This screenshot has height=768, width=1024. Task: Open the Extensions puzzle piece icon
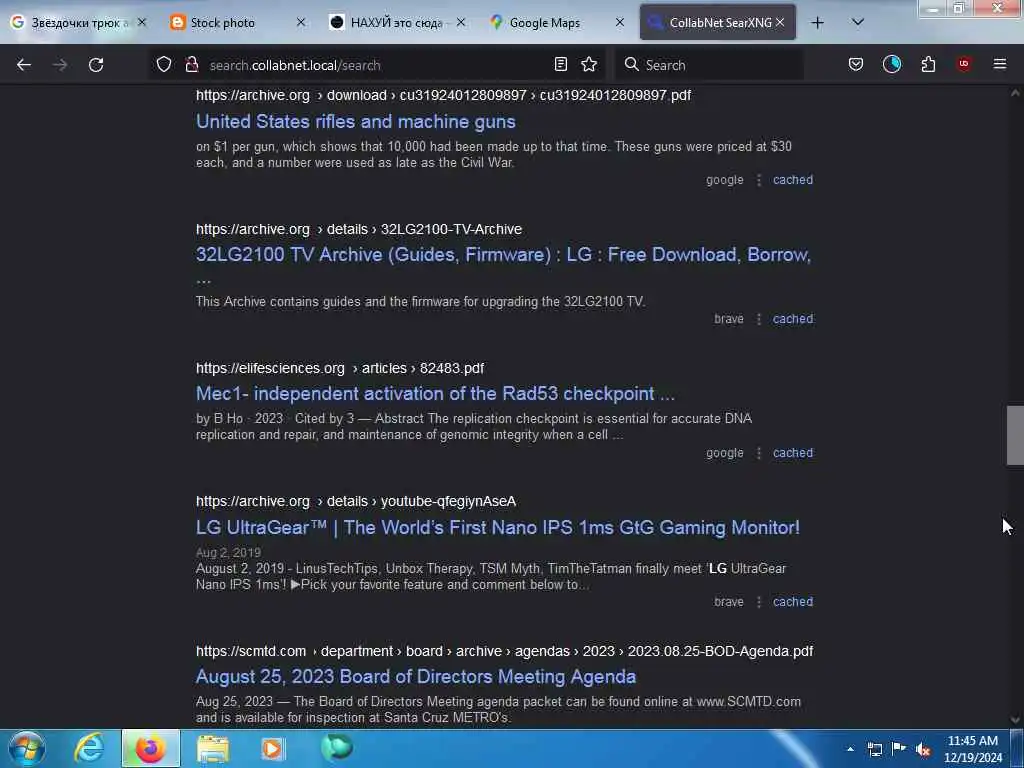coord(928,64)
